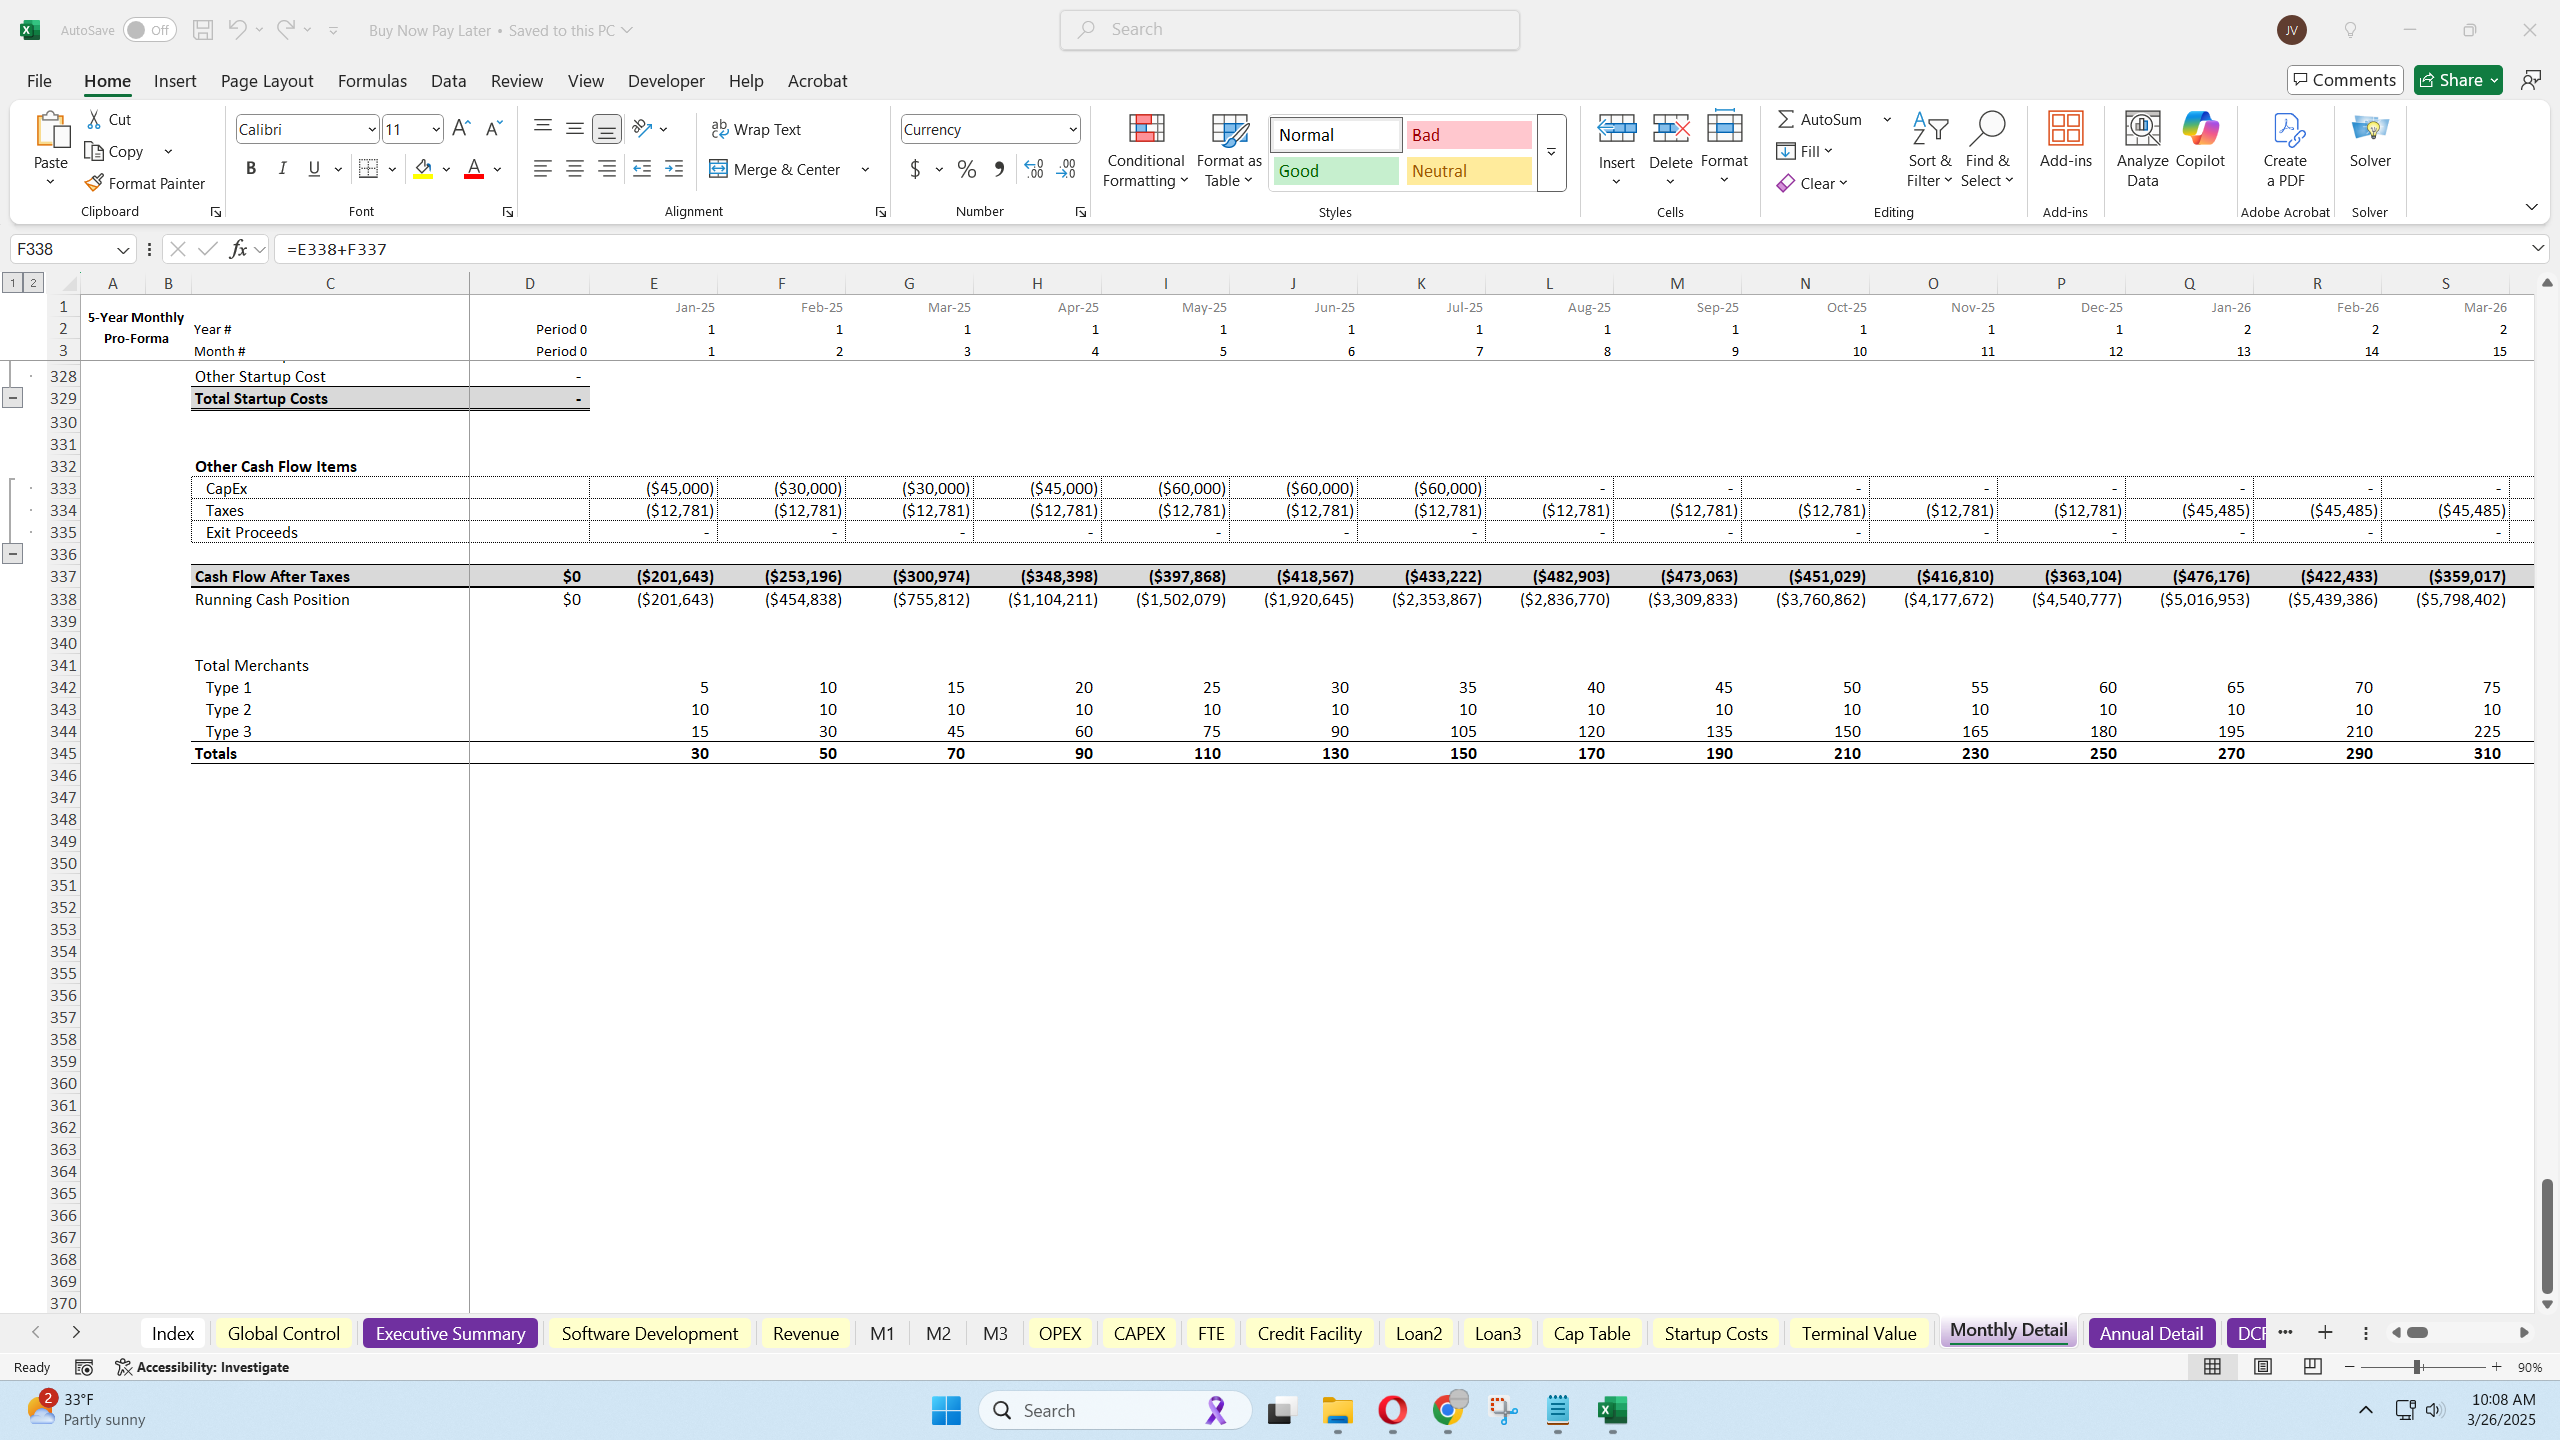Click the Share button
The height and width of the screenshot is (1440, 2560).
coord(2457,79)
